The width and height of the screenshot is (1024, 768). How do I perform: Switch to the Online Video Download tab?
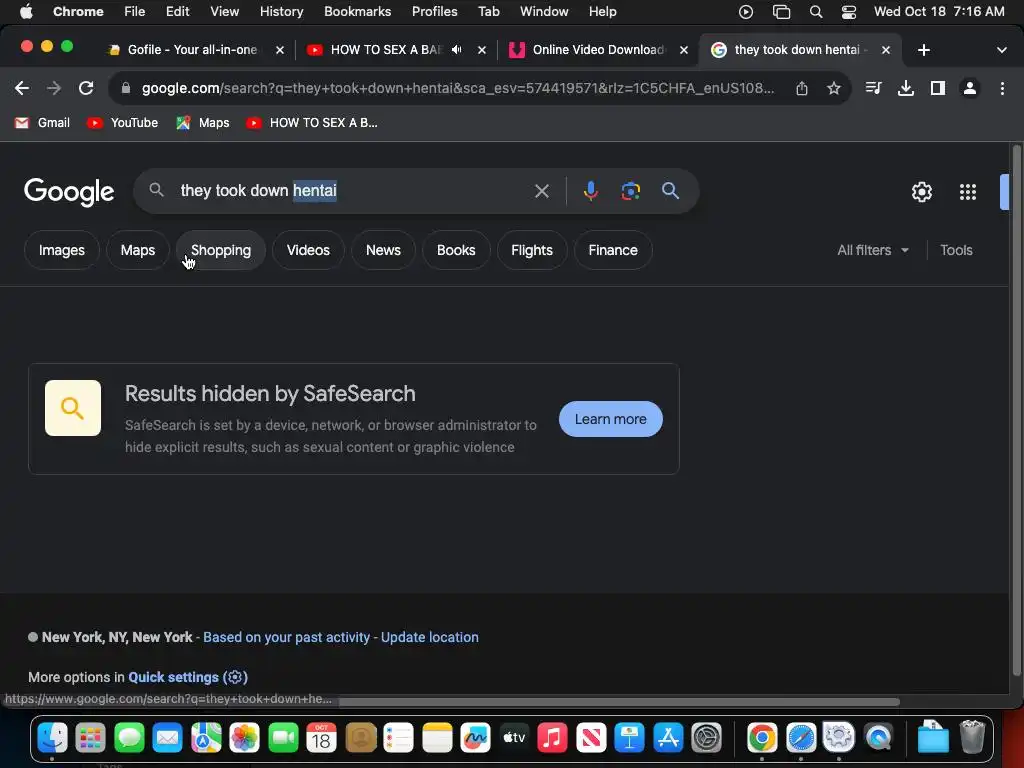598,50
